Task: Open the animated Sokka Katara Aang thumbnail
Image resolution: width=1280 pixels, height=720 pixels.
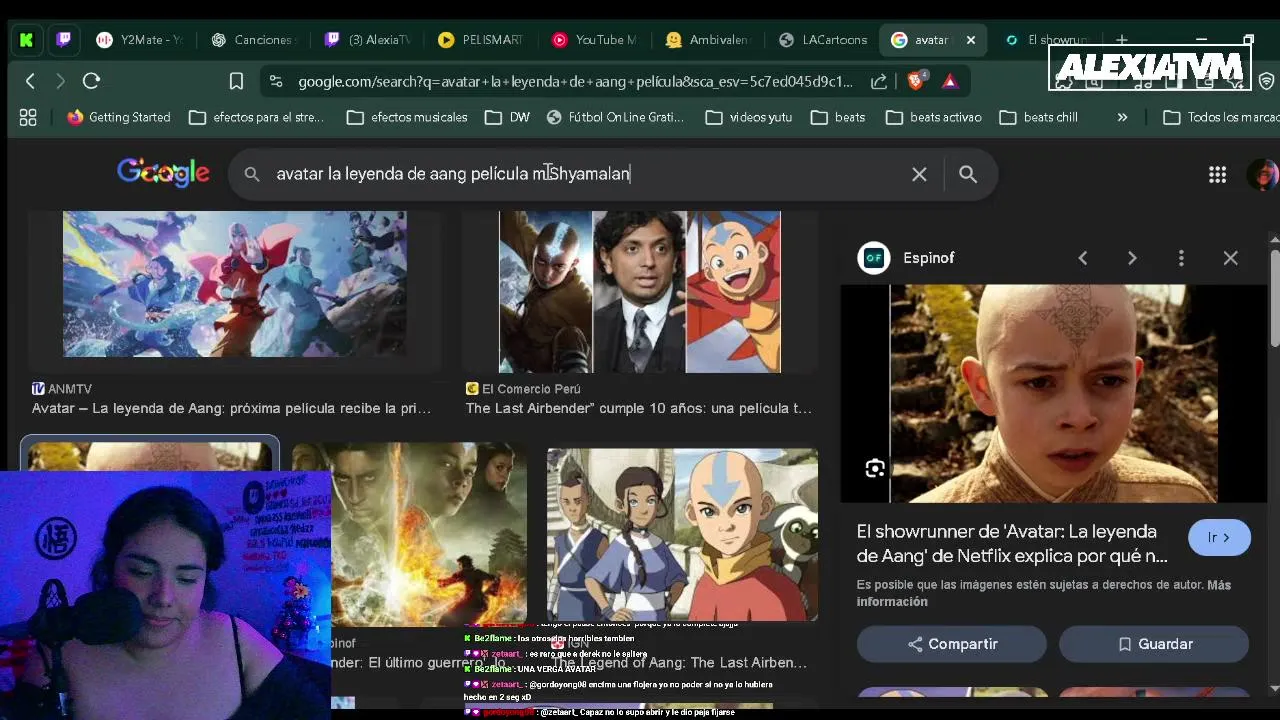Action: (x=682, y=535)
